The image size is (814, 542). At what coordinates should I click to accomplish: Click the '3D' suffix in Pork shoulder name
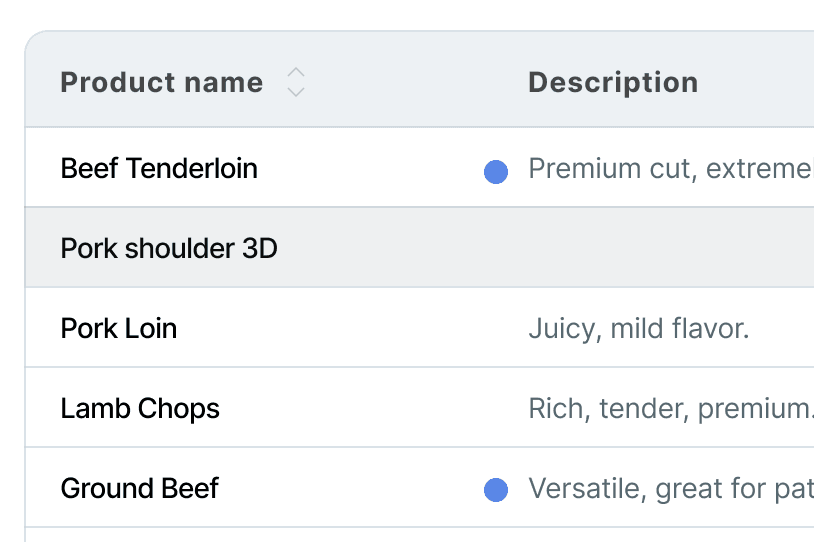[x=260, y=248]
